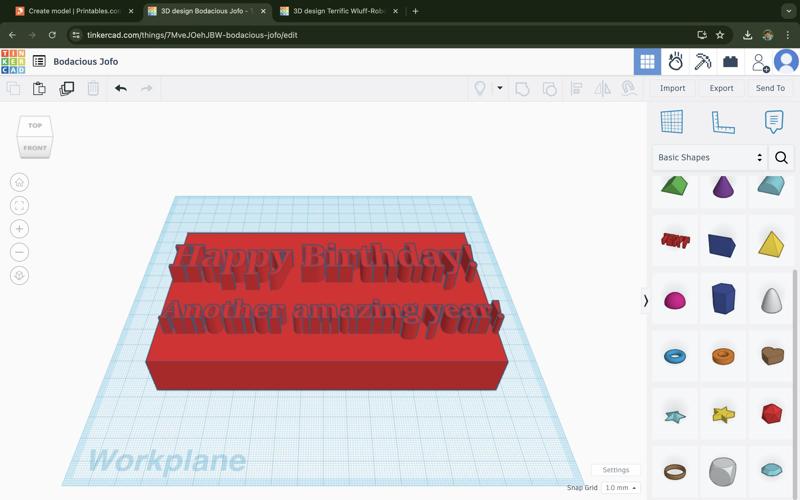Select the yellow star shape

pos(723,414)
